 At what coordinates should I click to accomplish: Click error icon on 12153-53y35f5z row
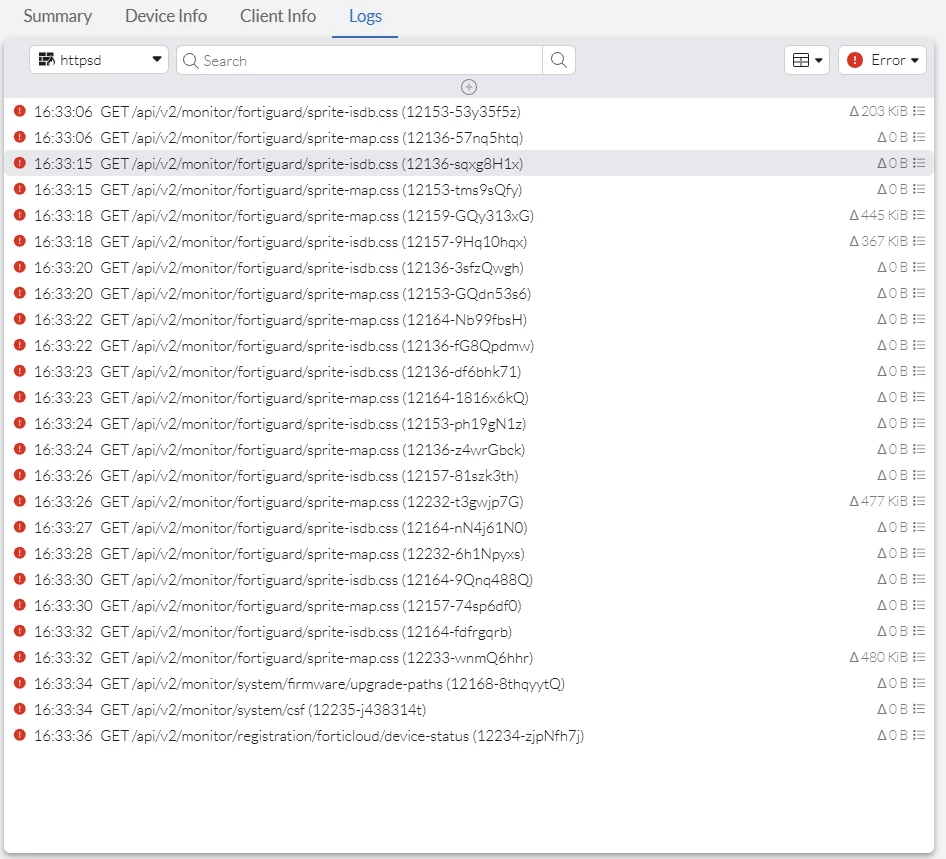coord(20,111)
